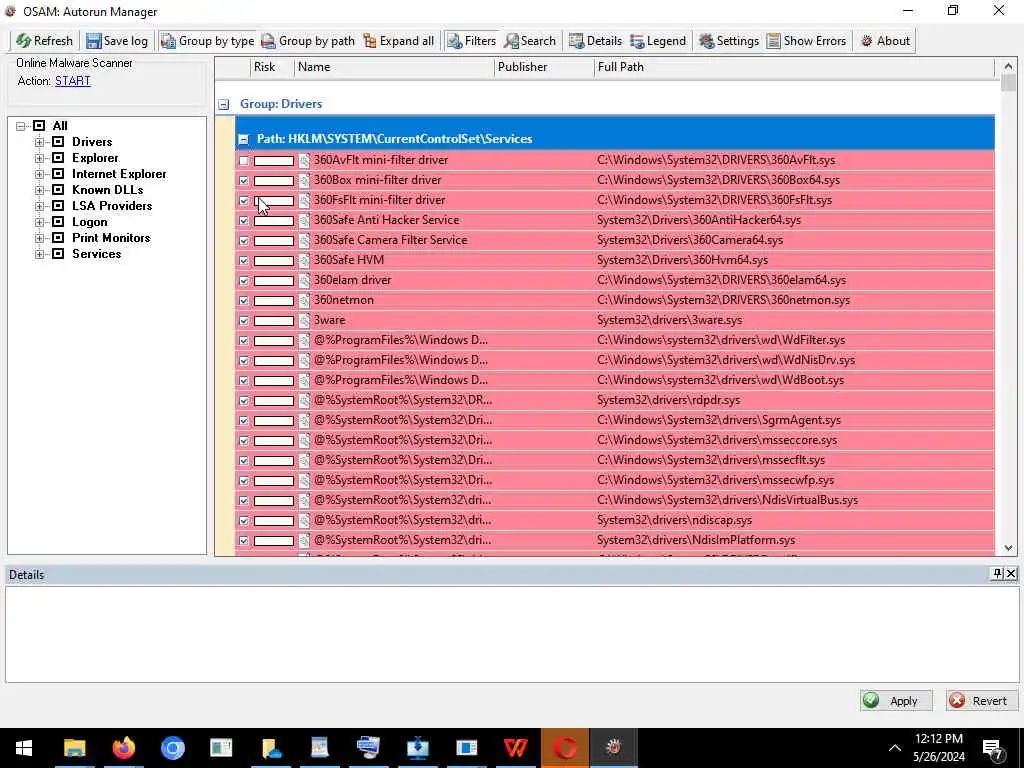Uncheck 360Safe Anti Hacker Service checkbox

click(244, 221)
